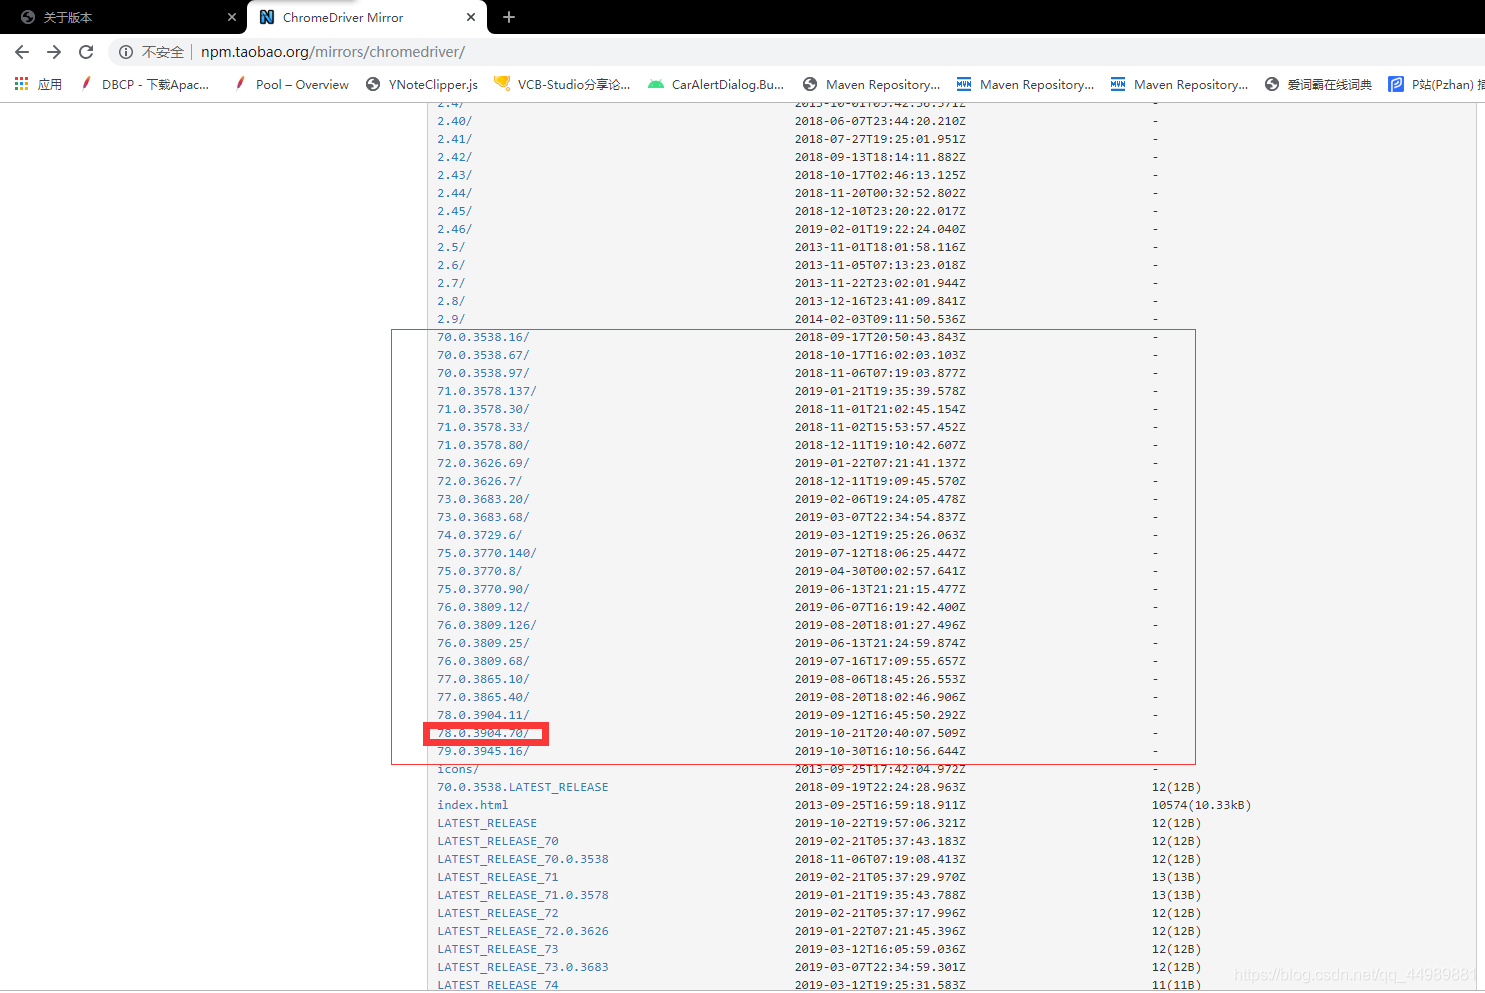Open the third Maven Repository bookmark
The height and width of the screenshot is (993, 1485).
tap(1179, 84)
